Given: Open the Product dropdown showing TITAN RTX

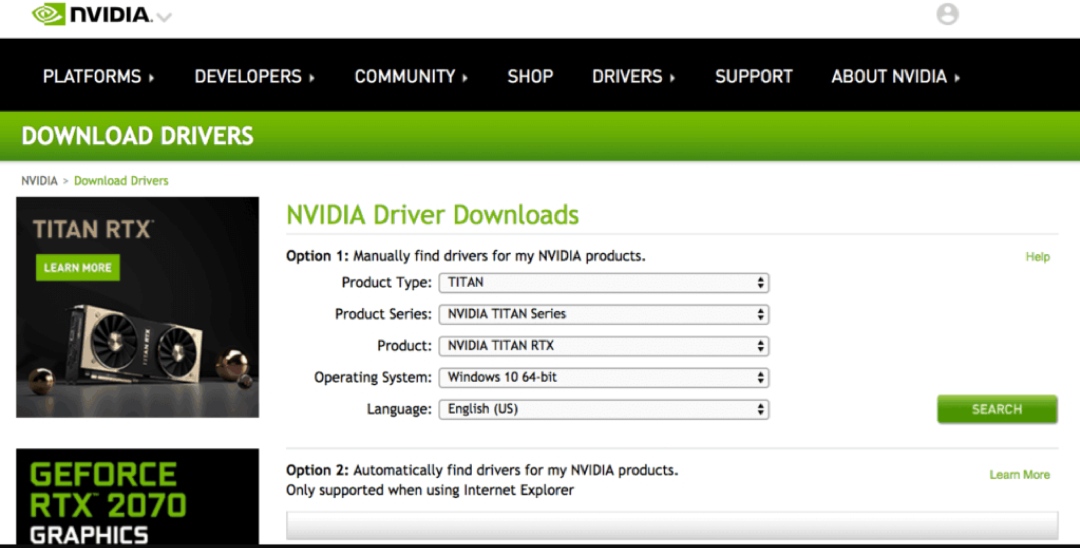Looking at the screenshot, I should [604, 346].
